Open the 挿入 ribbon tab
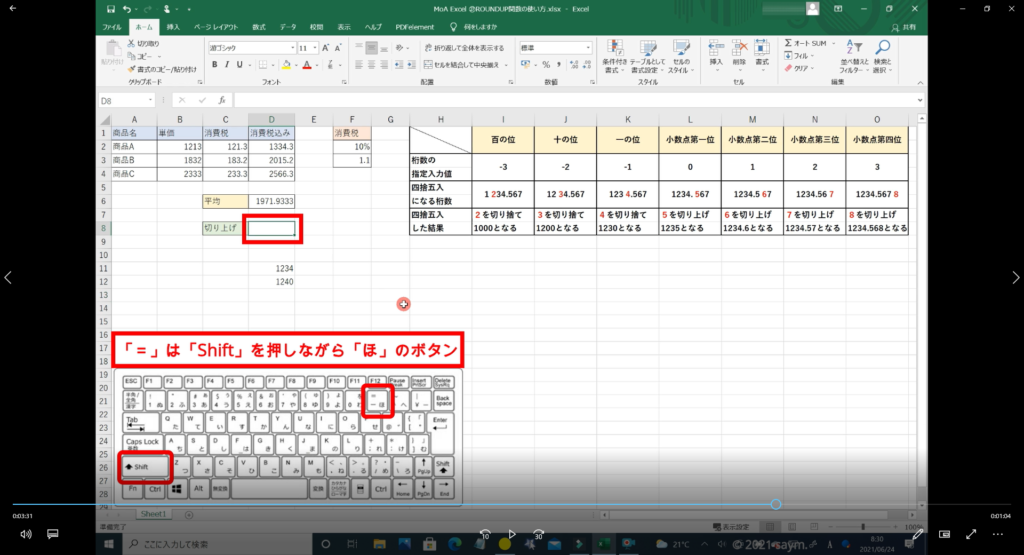 pos(174,27)
